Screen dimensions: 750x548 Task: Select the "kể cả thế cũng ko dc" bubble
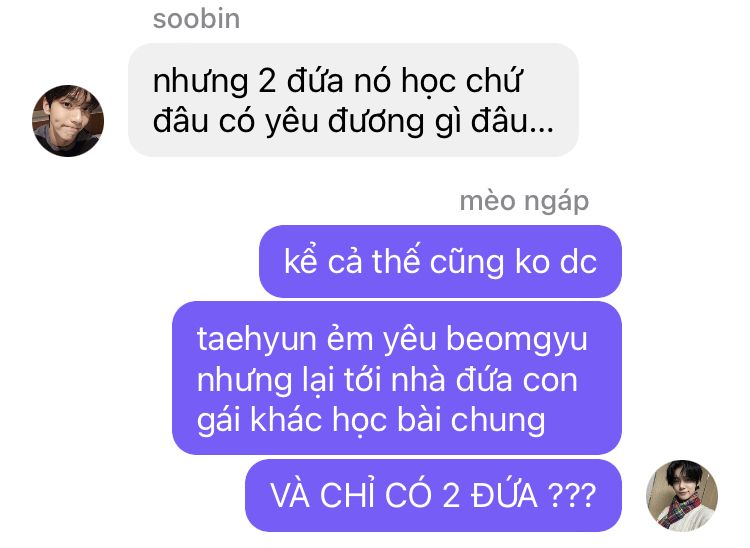pos(441,261)
